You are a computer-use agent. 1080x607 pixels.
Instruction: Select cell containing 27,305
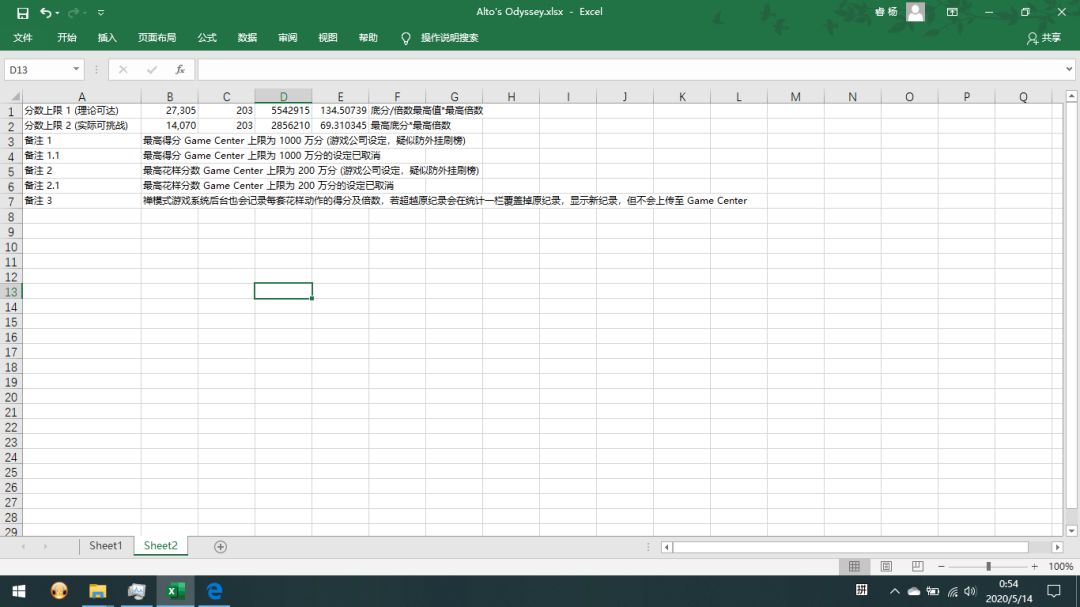pos(169,110)
